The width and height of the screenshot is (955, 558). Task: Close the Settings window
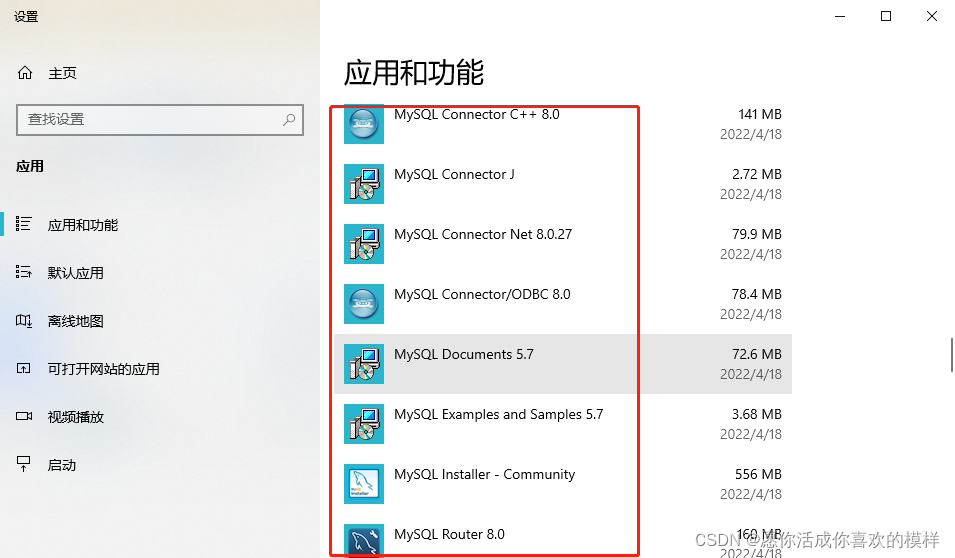[x=932, y=16]
